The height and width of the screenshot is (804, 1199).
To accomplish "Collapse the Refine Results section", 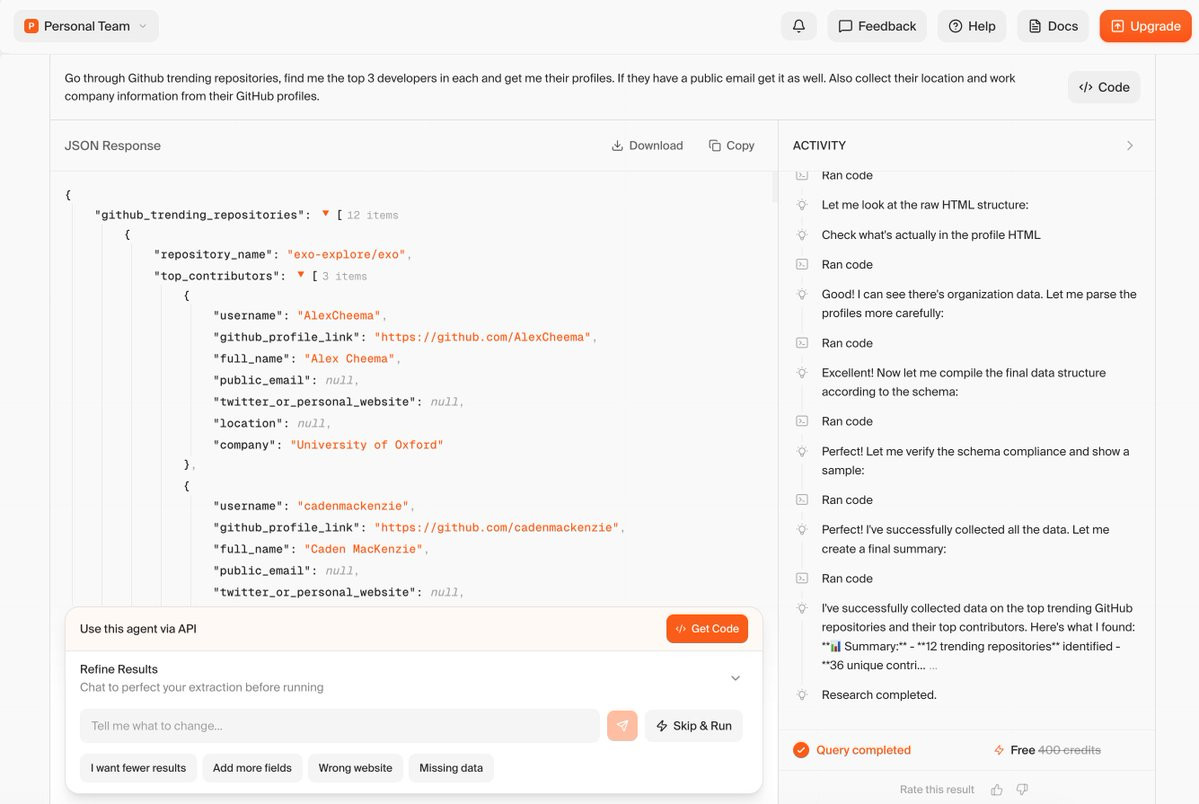I will tap(735, 678).
